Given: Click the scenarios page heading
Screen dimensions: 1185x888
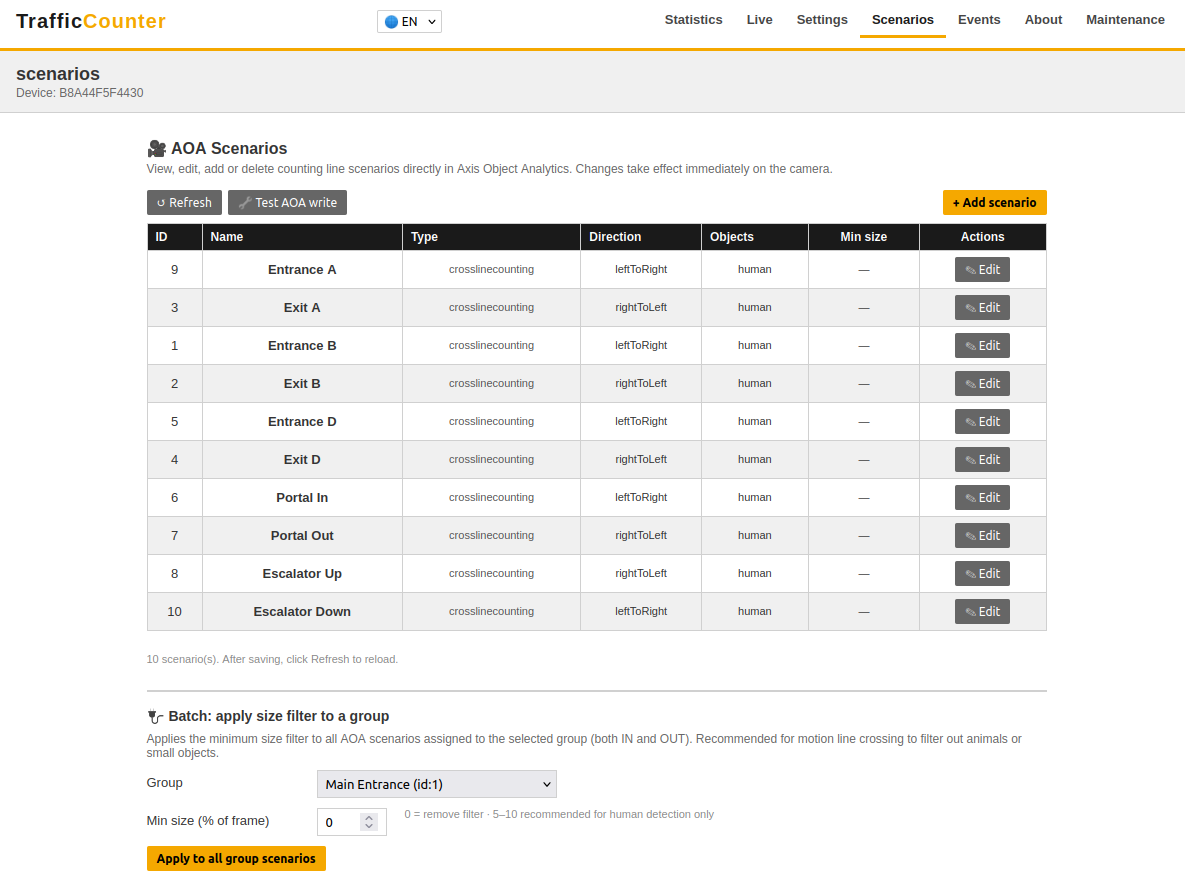Looking at the screenshot, I should (x=58, y=73).
